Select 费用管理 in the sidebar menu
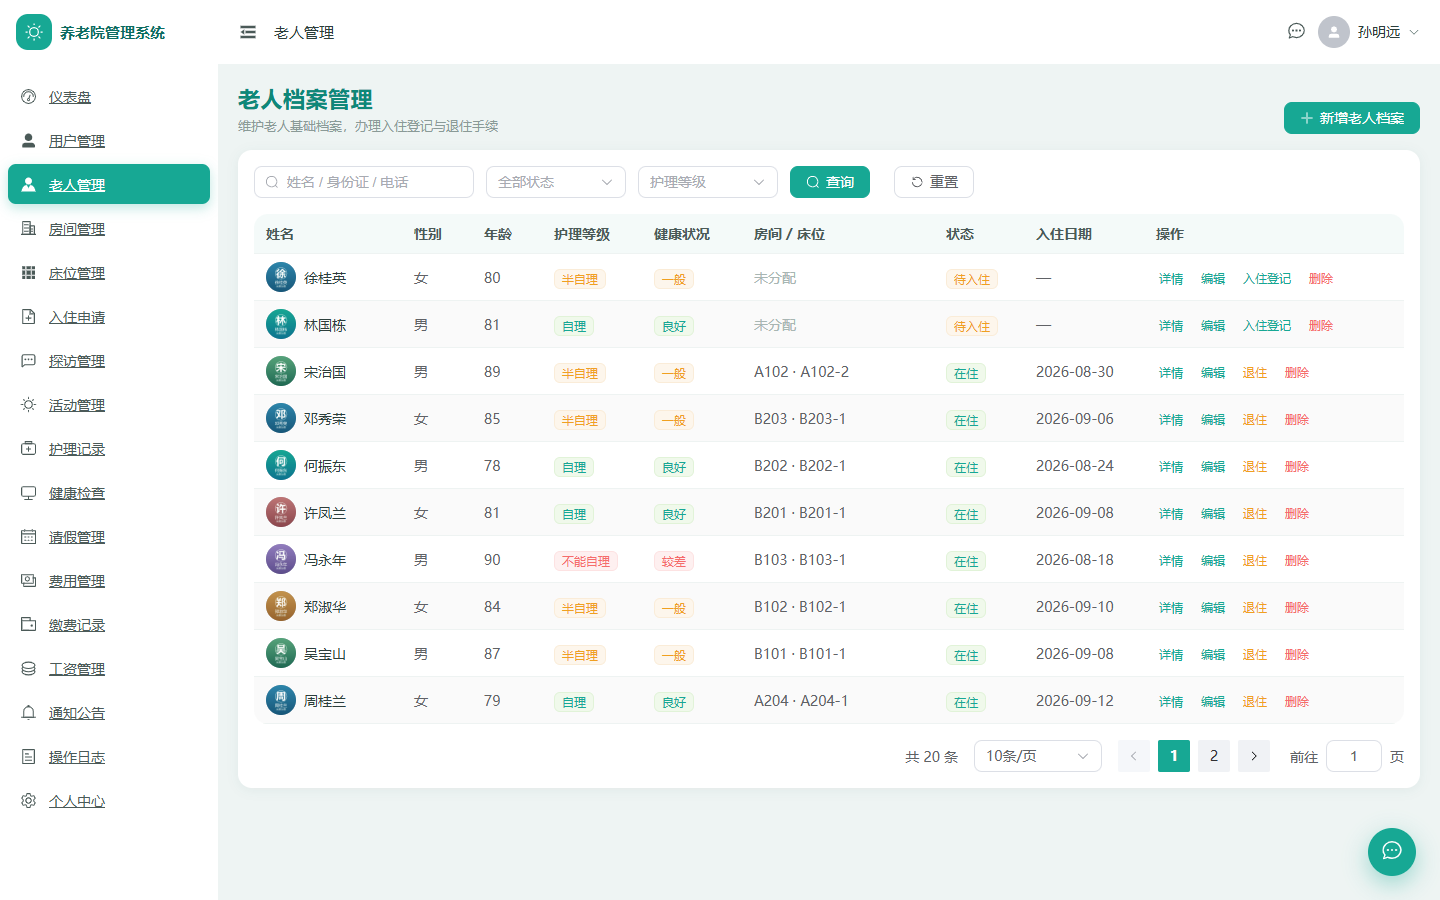The width and height of the screenshot is (1440, 900). point(77,581)
